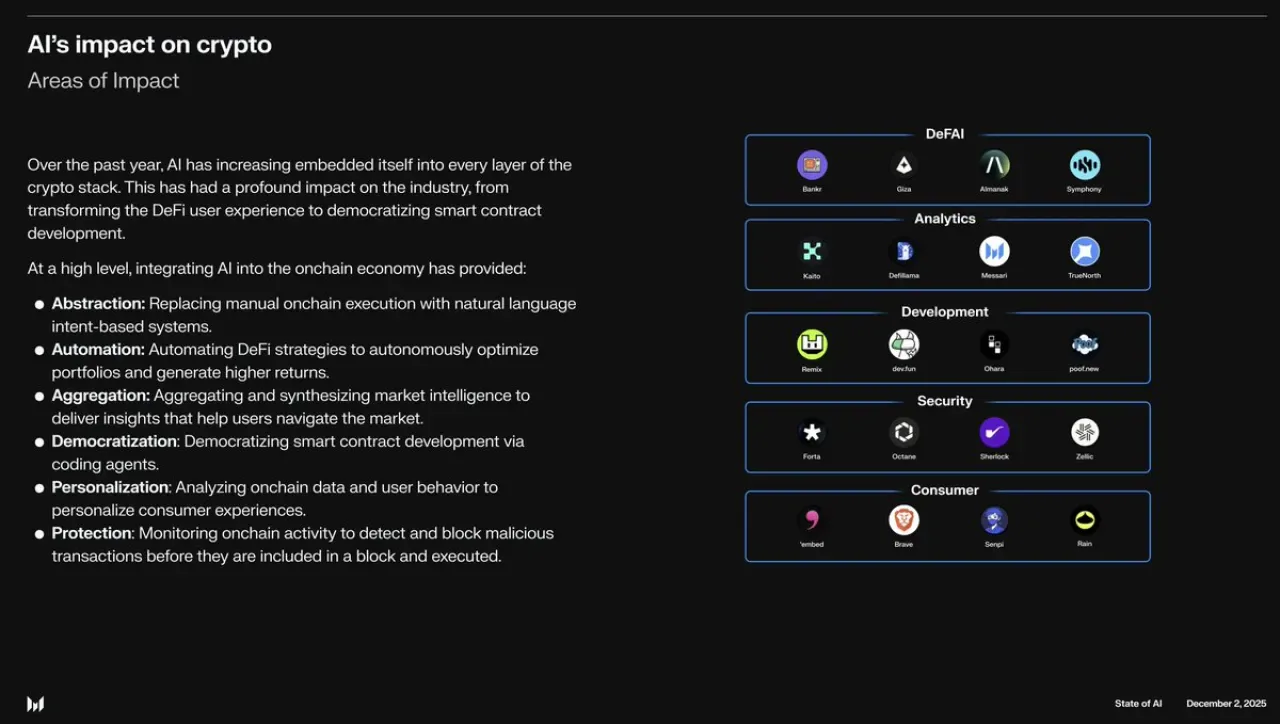This screenshot has width=1280, height=724.
Task: Open the Symphony icon
Action: point(1084,165)
